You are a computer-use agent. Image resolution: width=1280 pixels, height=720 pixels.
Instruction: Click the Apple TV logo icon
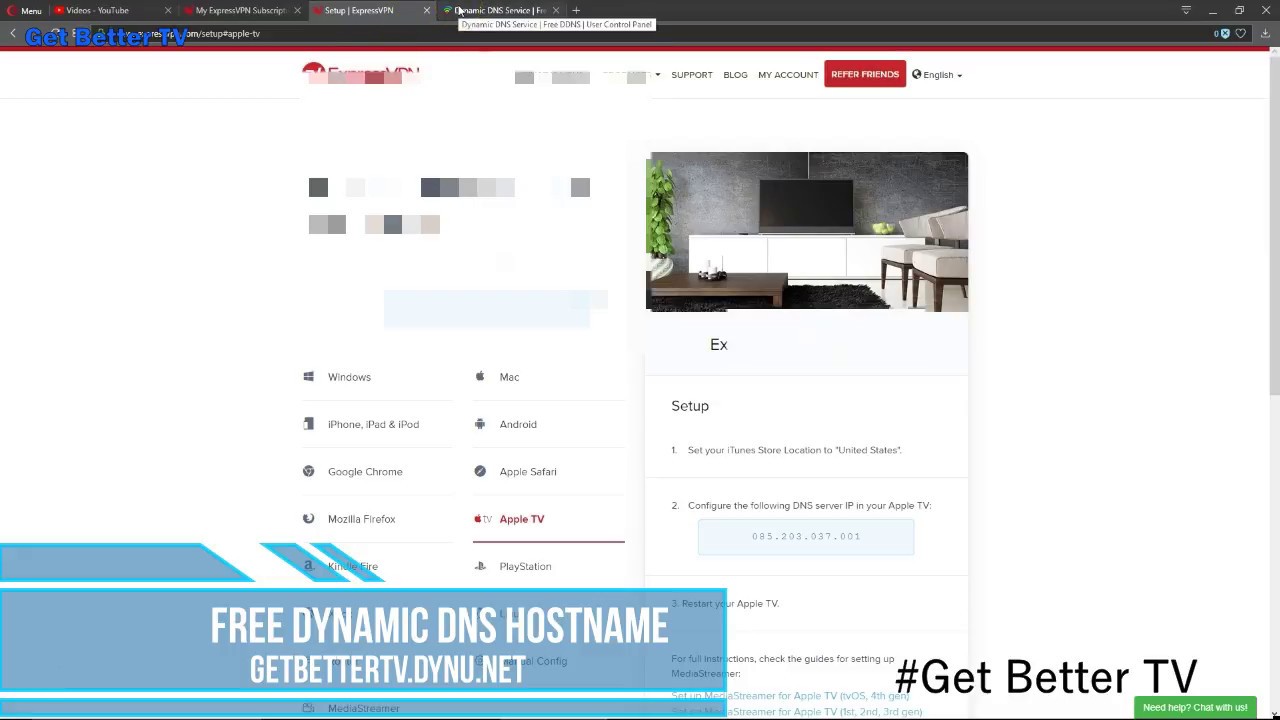[x=483, y=519]
